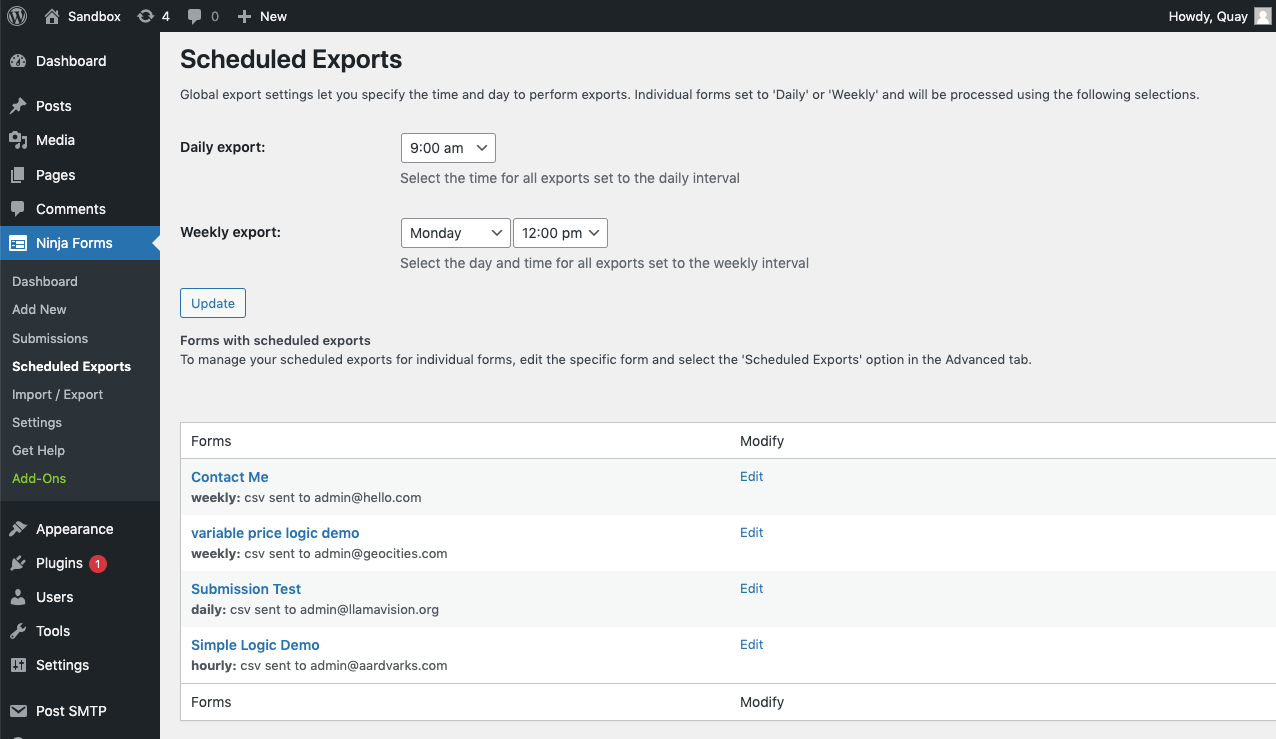
Task: Edit the Submission Test scheduled export
Action: click(751, 588)
